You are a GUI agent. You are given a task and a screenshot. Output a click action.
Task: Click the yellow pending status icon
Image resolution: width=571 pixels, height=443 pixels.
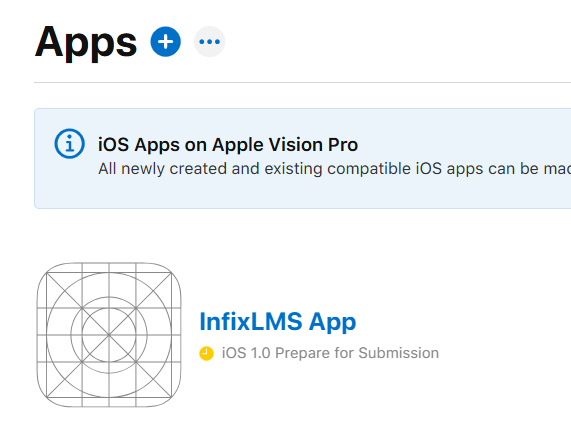coord(206,353)
